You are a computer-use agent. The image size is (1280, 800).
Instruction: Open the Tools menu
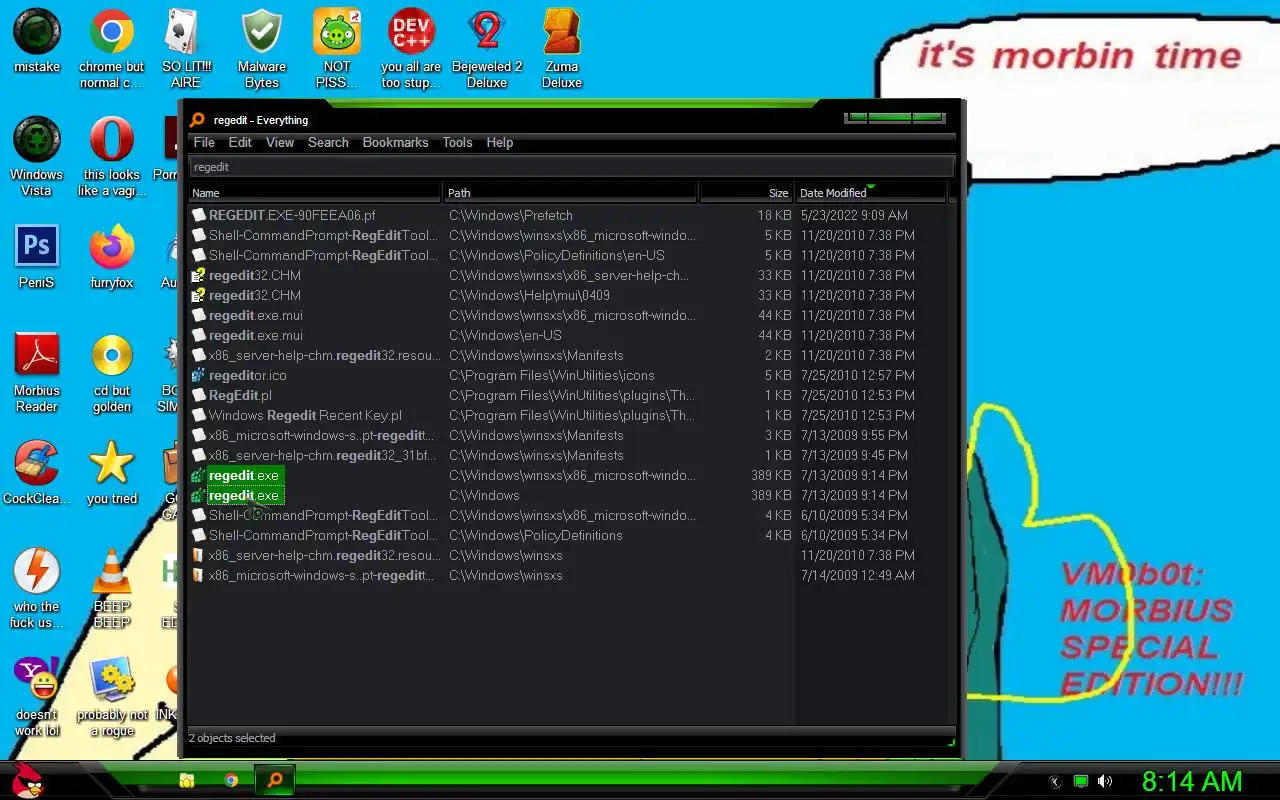(x=457, y=142)
